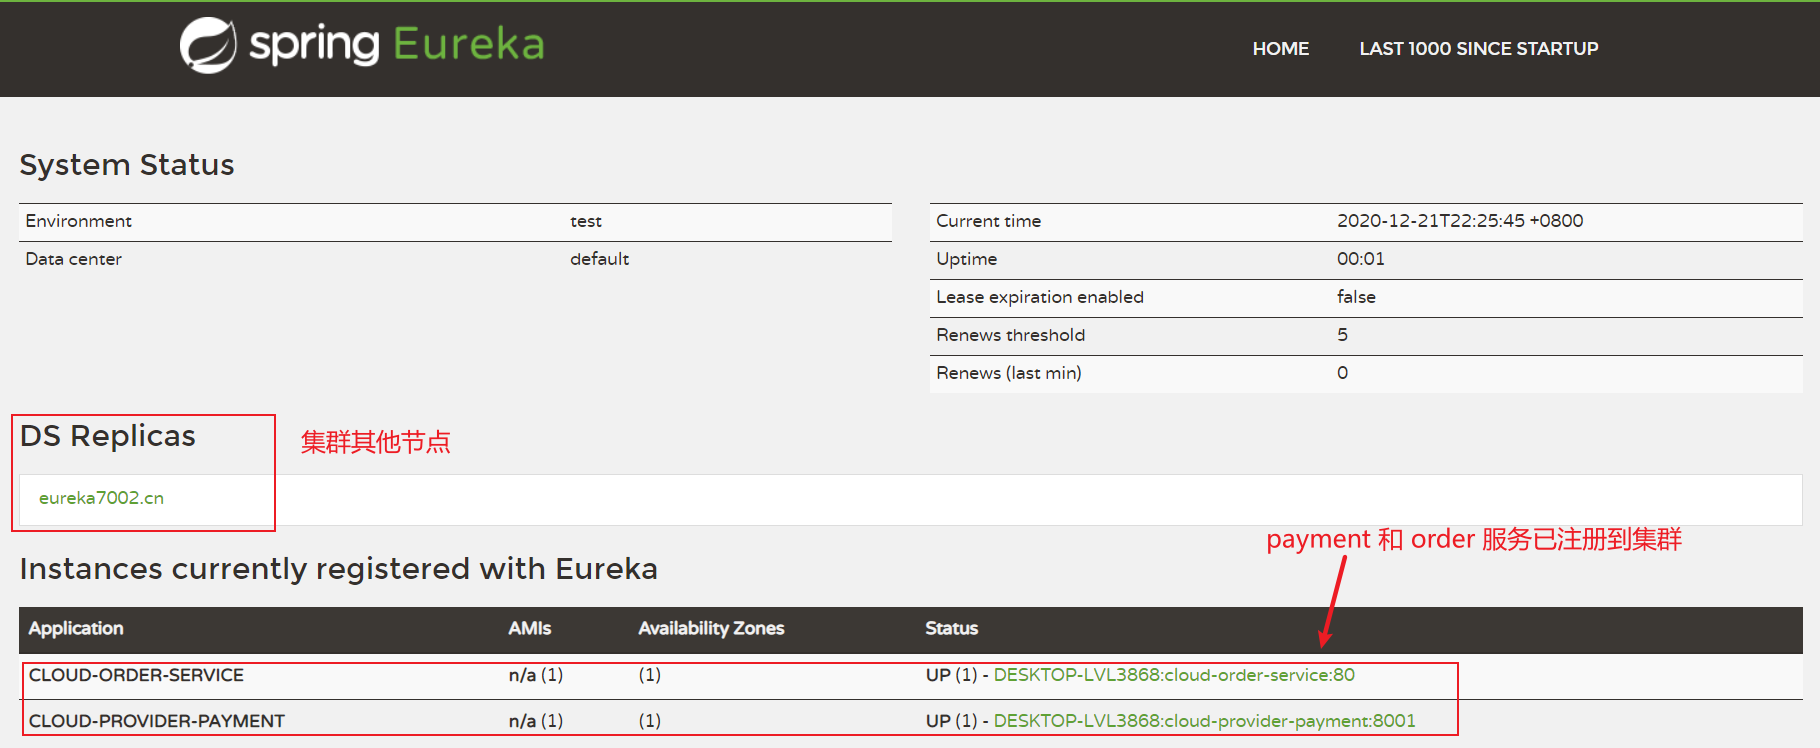Click n/a (1) in CLOUD-PROVIDER-PAYMENT row
This screenshot has width=1820, height=748.
click(535, 721)
